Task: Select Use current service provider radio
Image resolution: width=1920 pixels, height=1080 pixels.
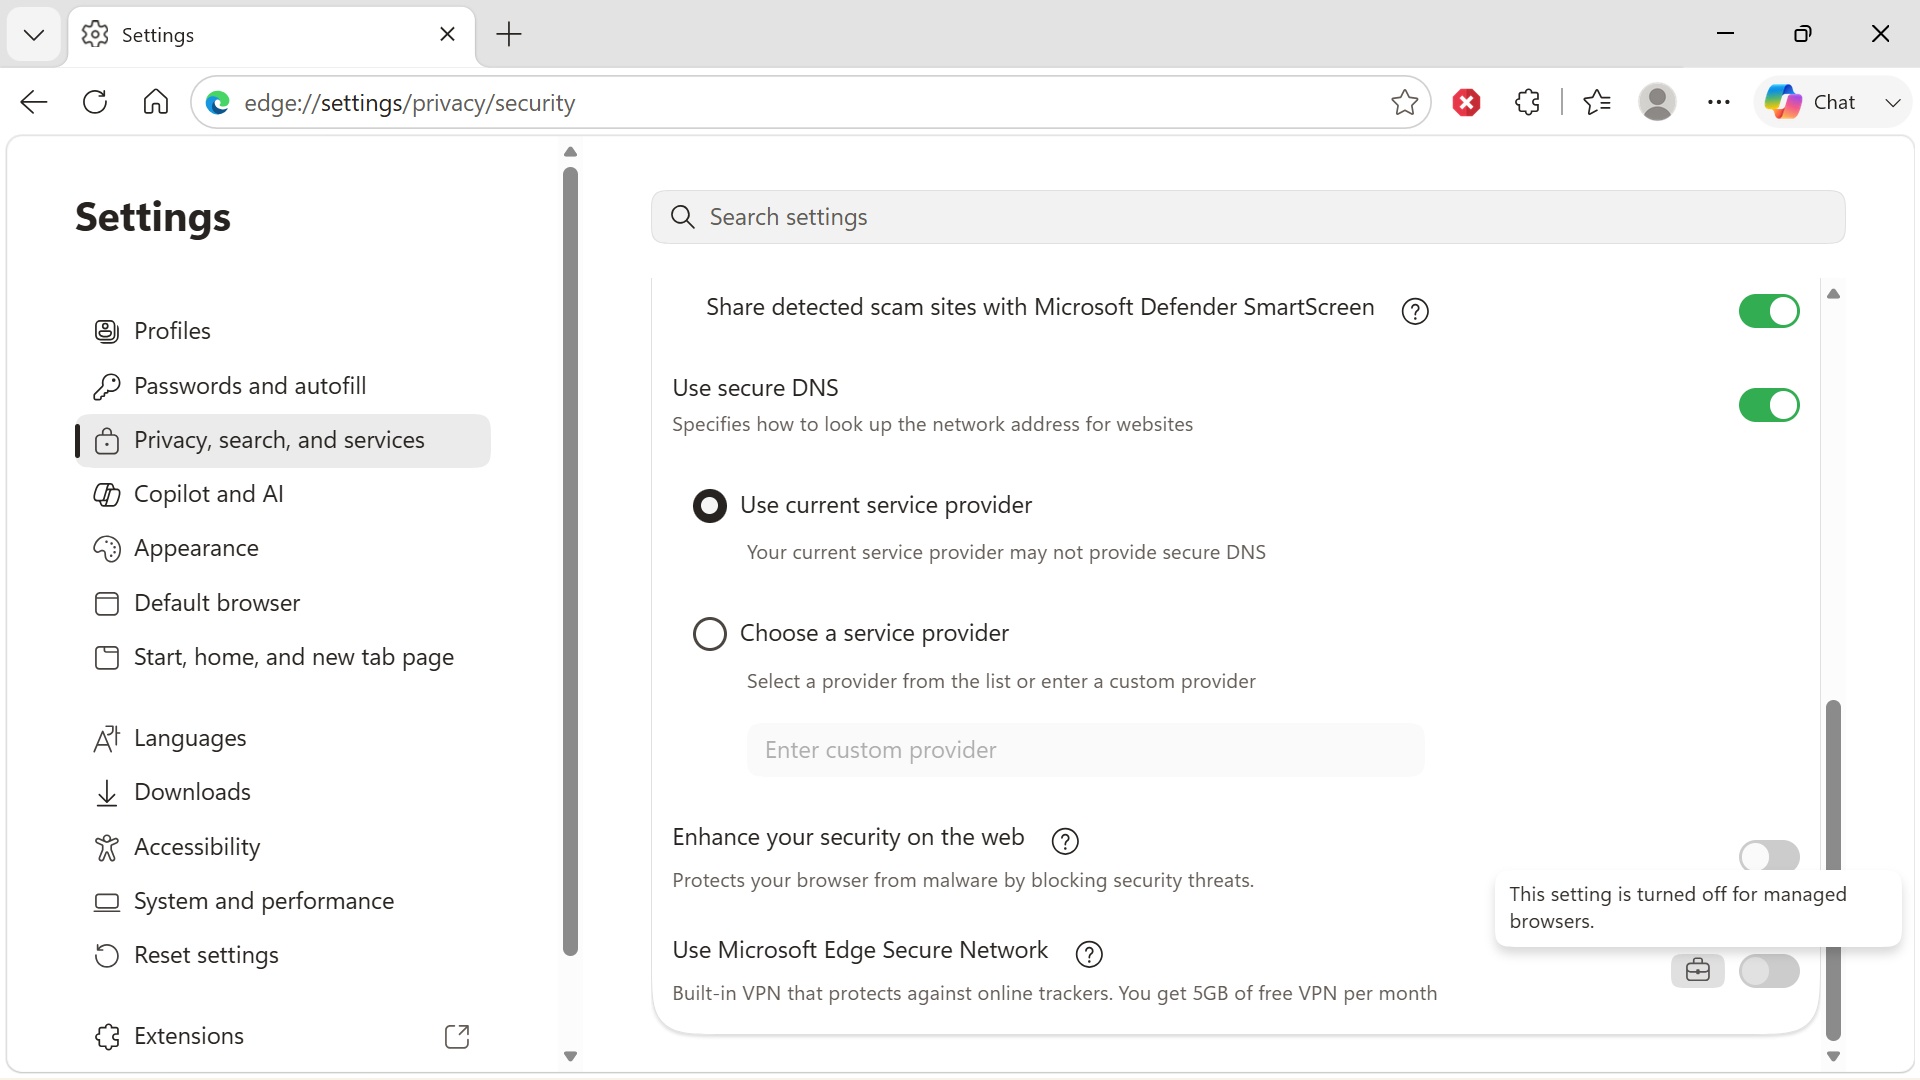Action: (710, 506)
